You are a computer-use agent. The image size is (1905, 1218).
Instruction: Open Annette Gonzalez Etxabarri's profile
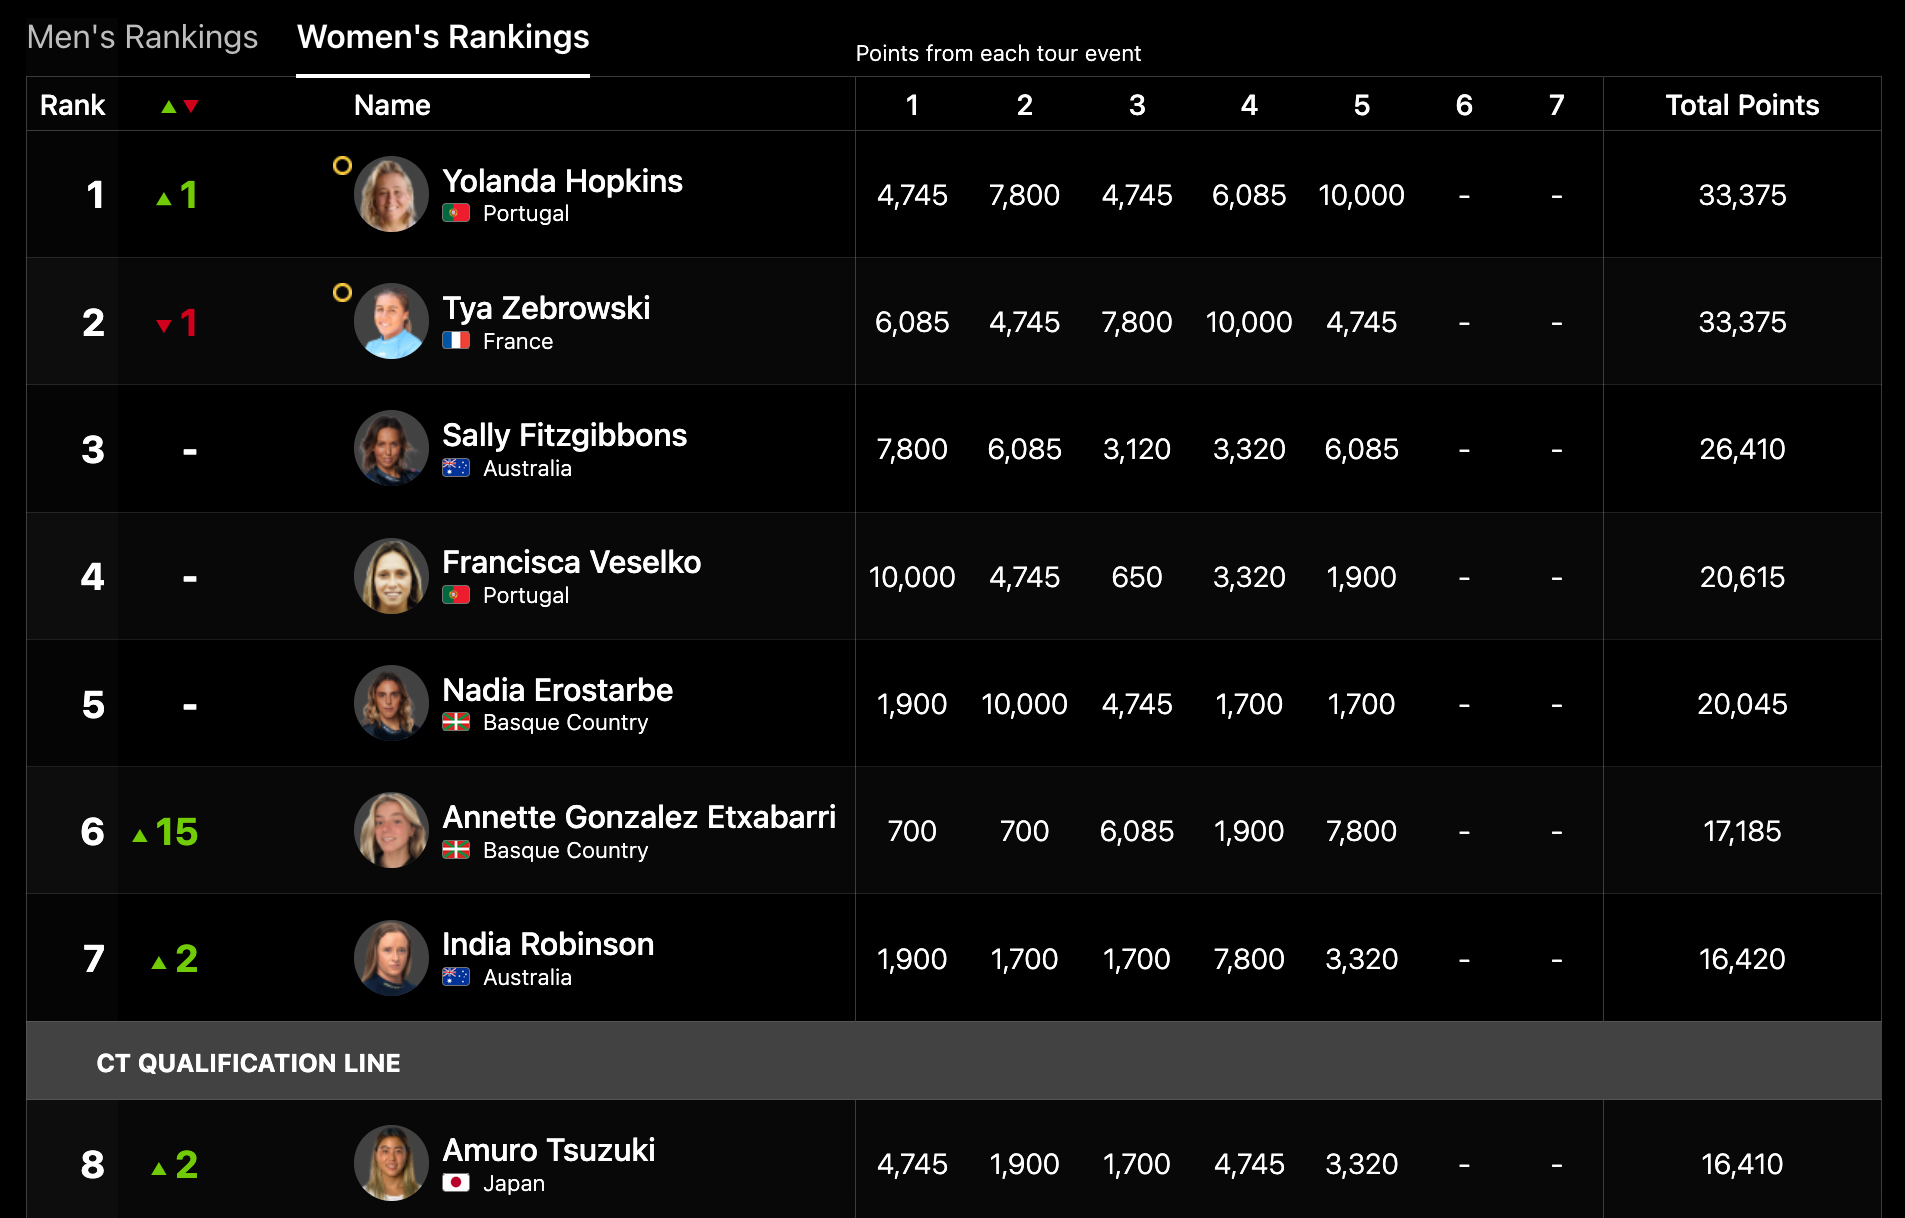638,817
